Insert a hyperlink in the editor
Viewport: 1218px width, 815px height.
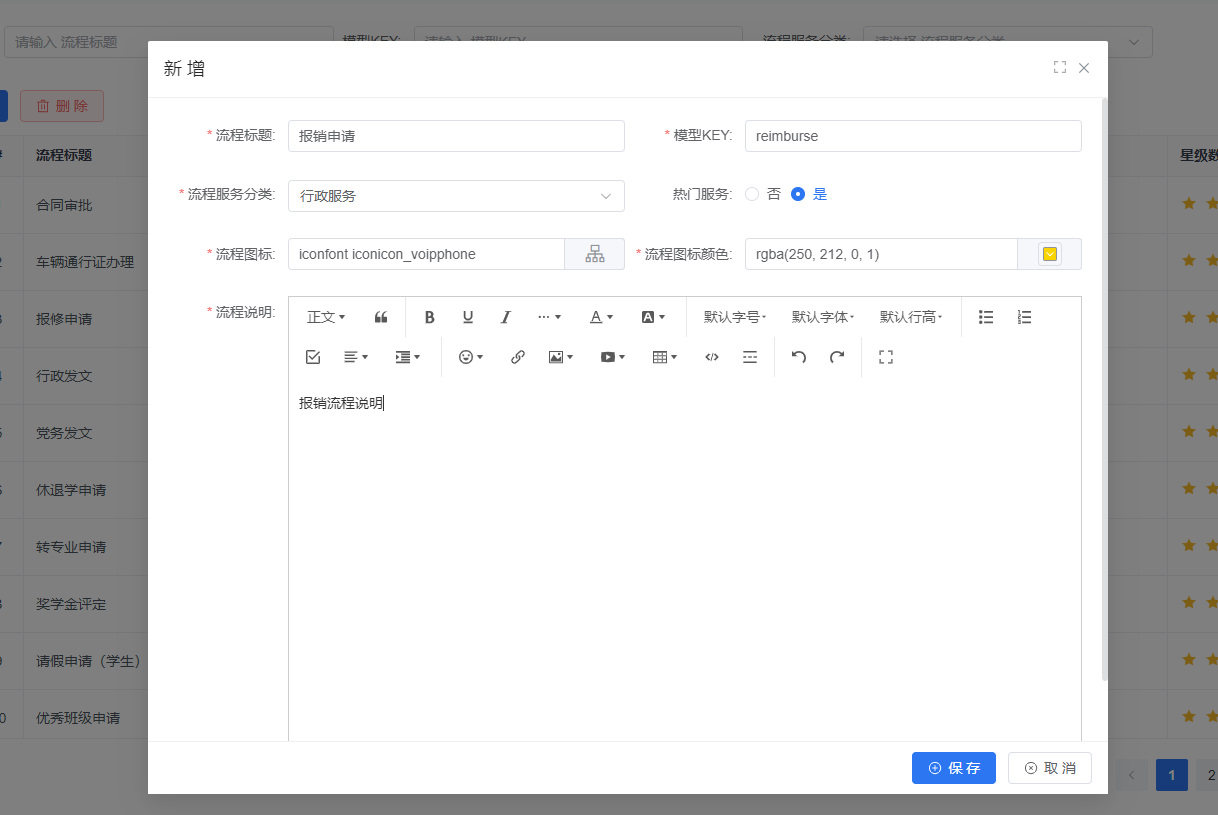coord(517,357)
